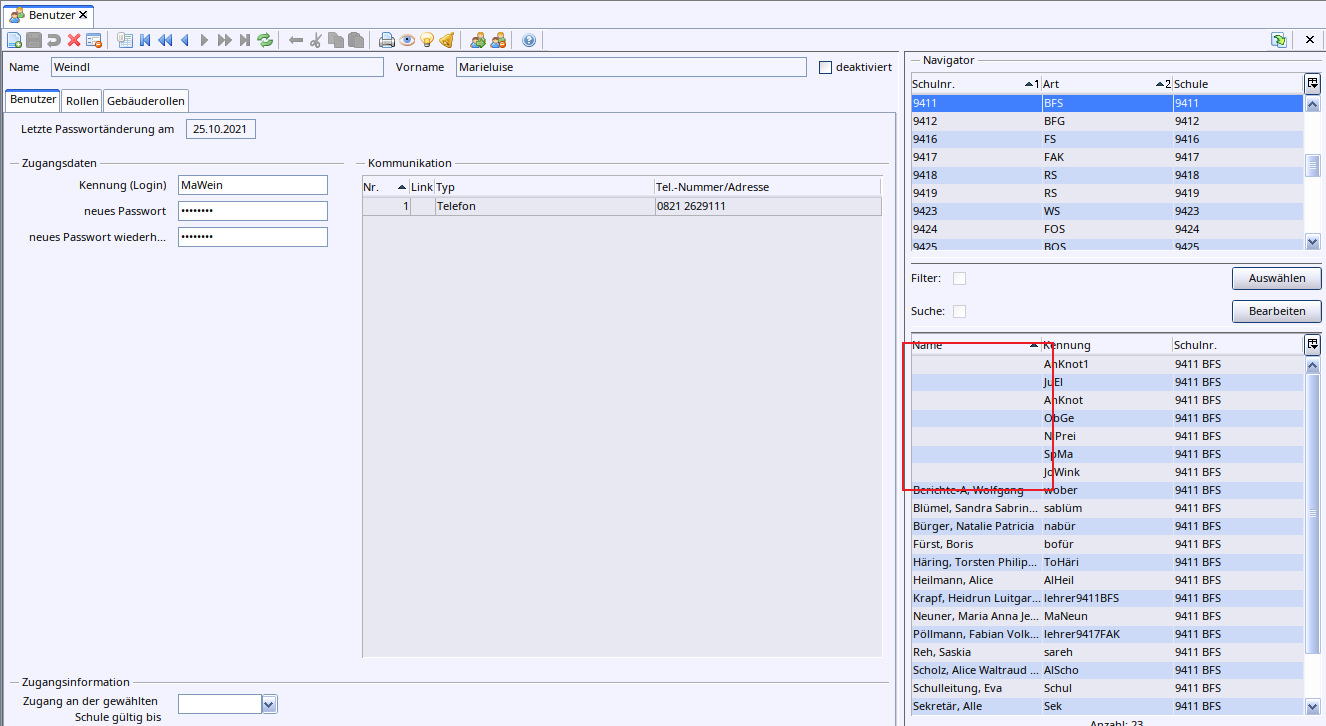
Task: Go to next record arrow
Action: pos(205,40)
